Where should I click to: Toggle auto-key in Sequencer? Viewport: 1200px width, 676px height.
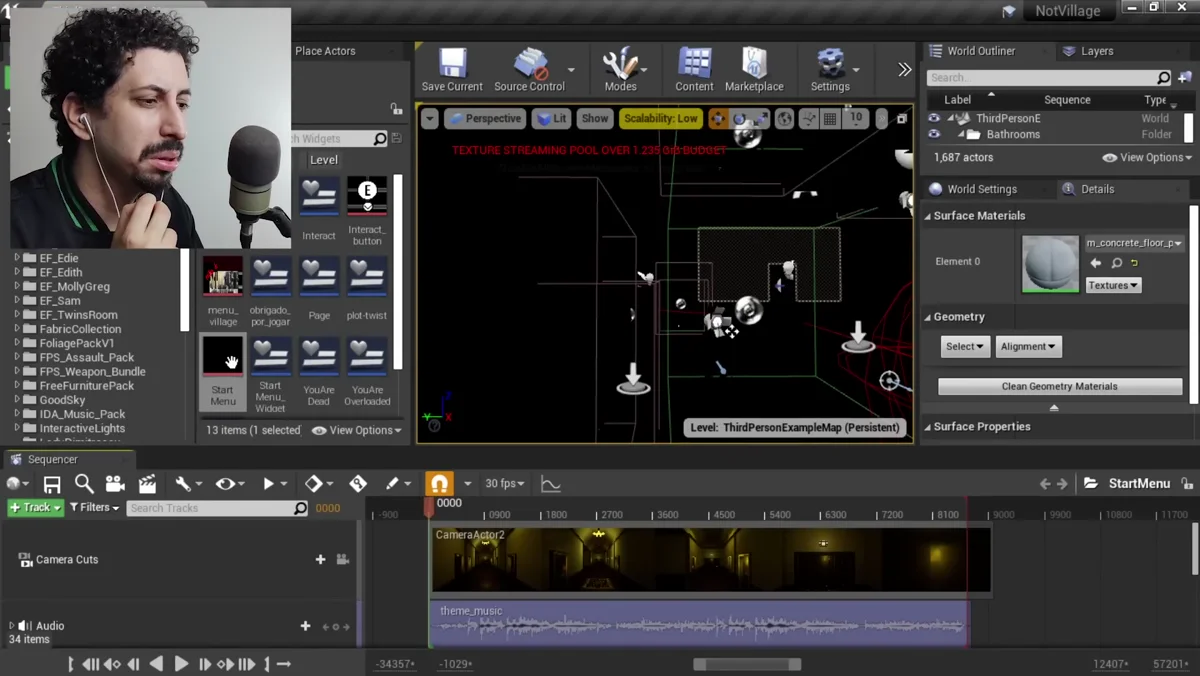[x=358, y=484]
